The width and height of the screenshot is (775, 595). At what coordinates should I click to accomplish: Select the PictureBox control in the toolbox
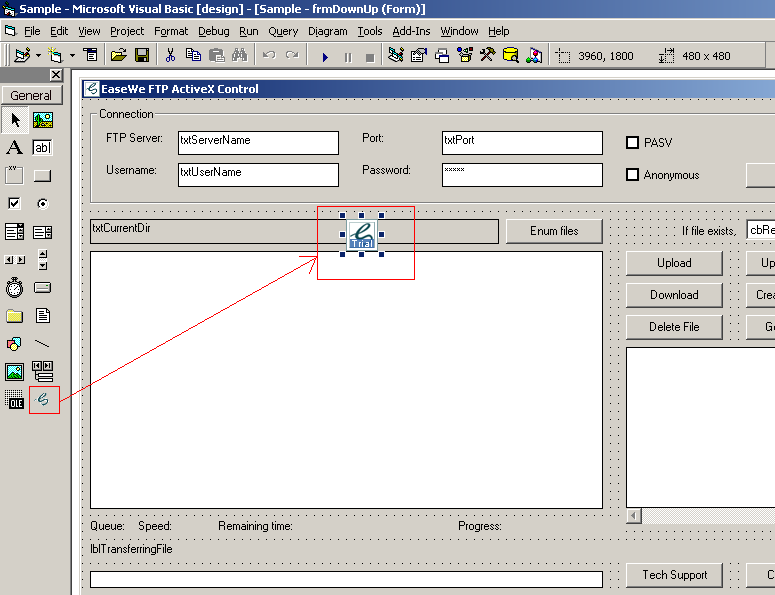(43, 120)
